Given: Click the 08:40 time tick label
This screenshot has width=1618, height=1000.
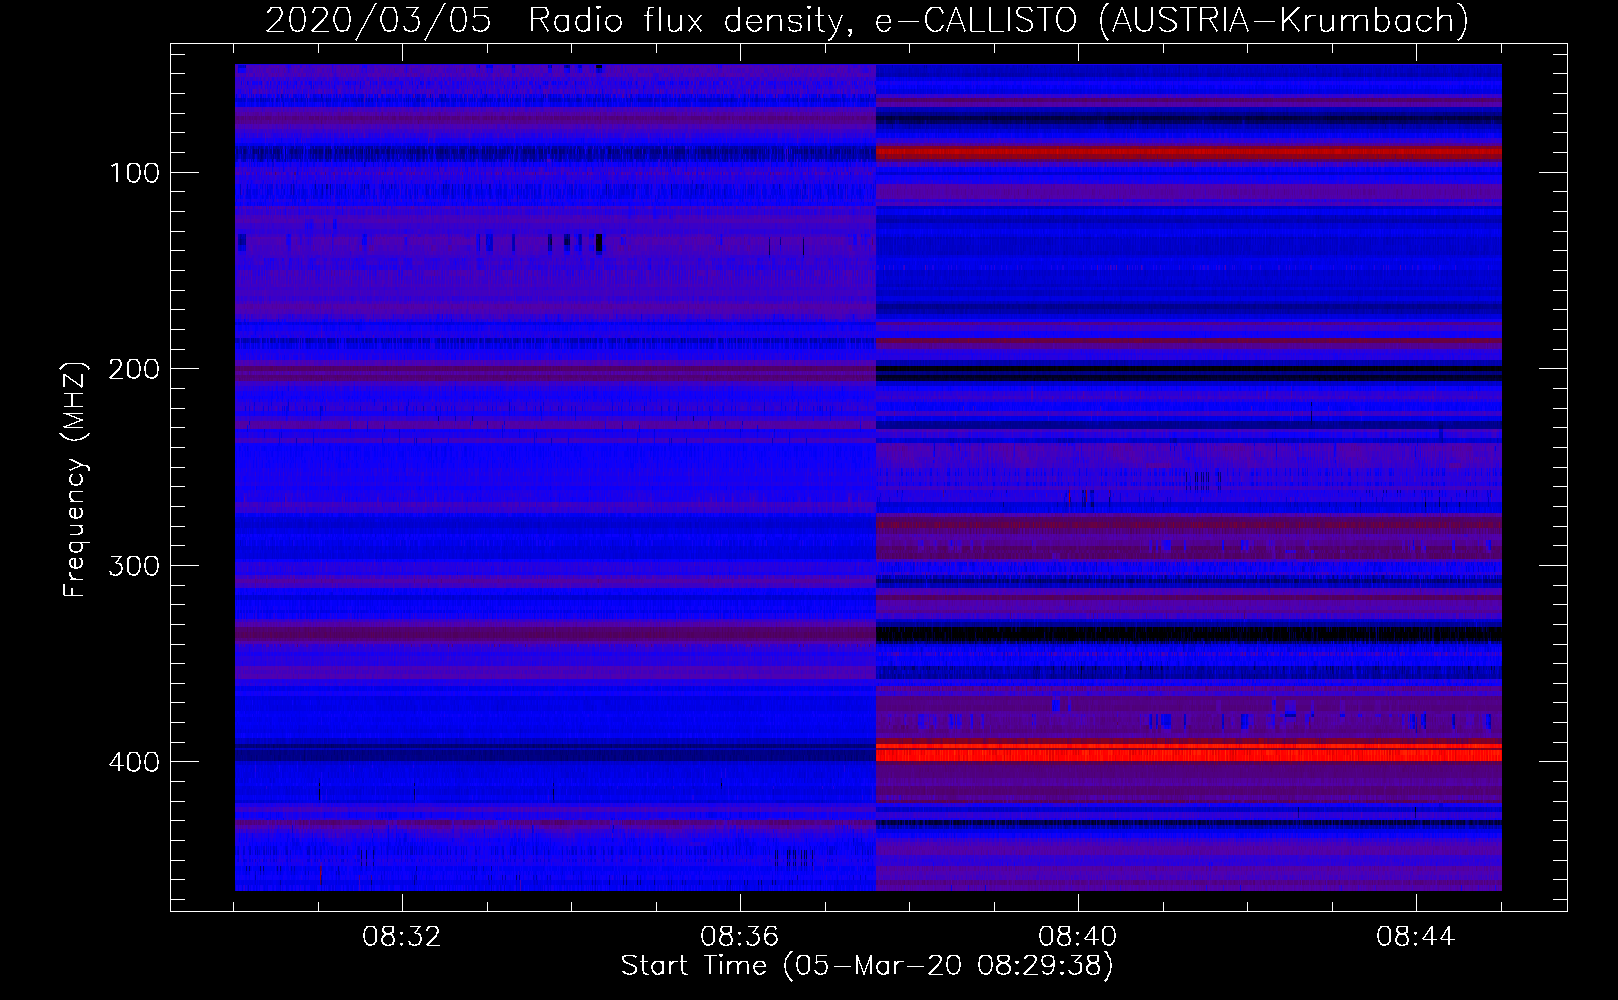Looking at the screenshot, I should point(1078,937).
